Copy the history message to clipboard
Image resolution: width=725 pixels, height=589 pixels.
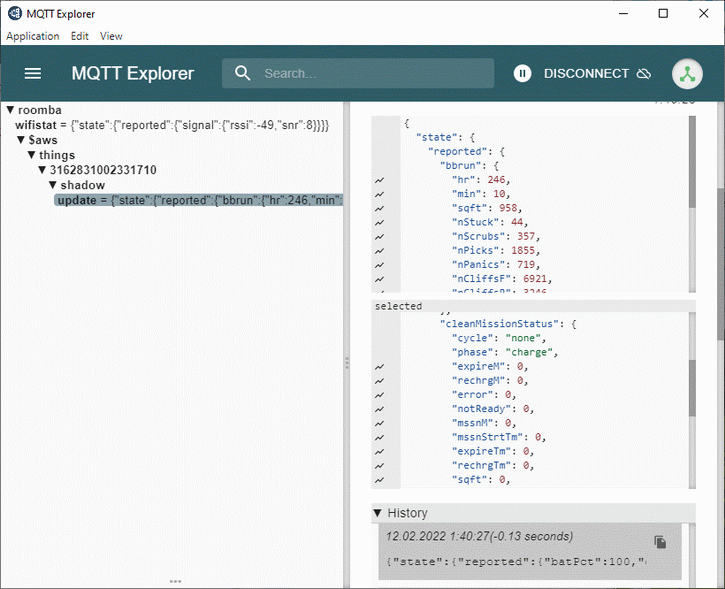pyautogui.click(x=660, y=542)
